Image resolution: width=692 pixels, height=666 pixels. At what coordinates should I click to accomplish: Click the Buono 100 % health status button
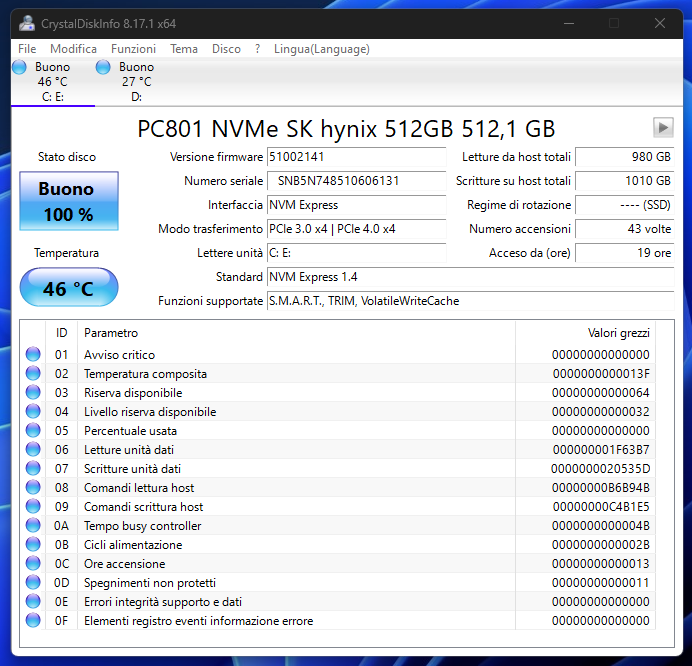pos(69,201)
